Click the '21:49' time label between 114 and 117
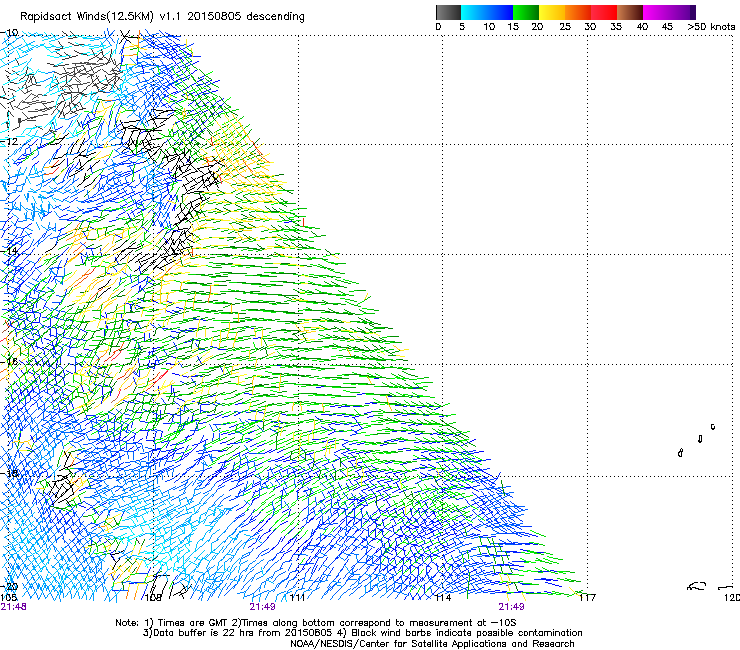The height and width of the screenshot is (650, 740). (512, 607)
